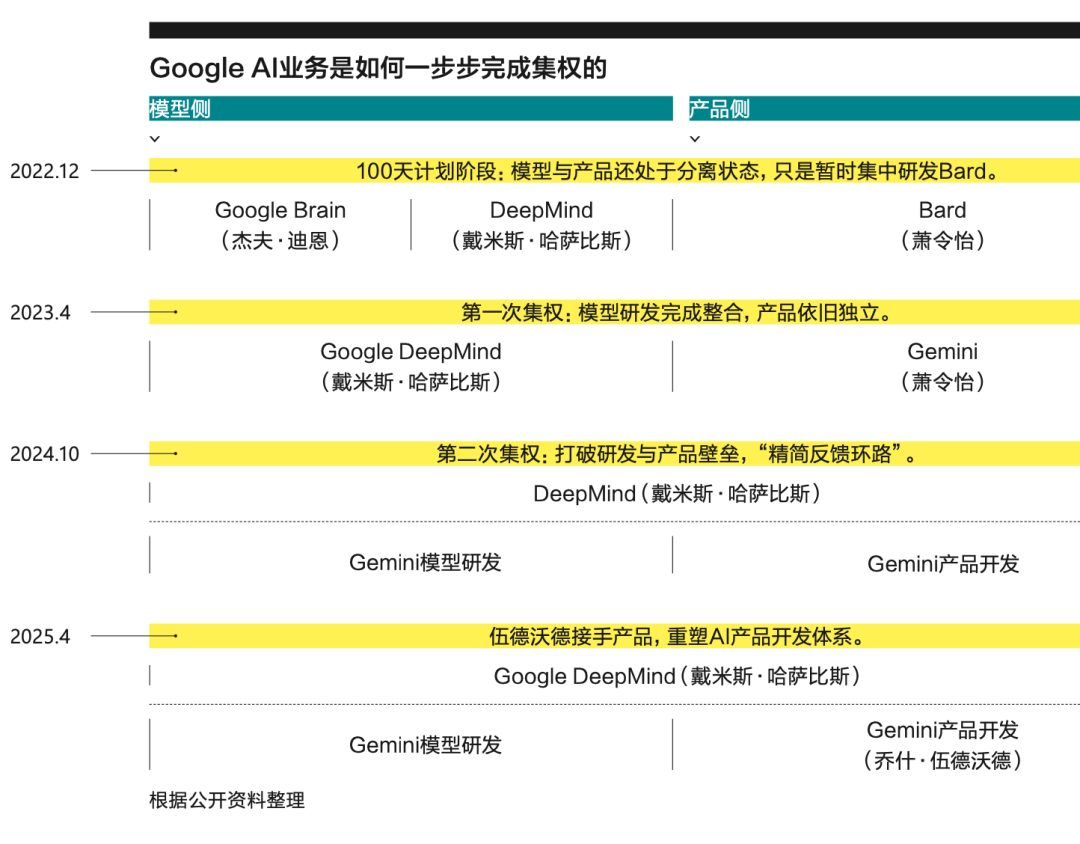Jump to the 2024.10 timeline marker
Screen dimensions: 1080x844
(x=45, y=454)
